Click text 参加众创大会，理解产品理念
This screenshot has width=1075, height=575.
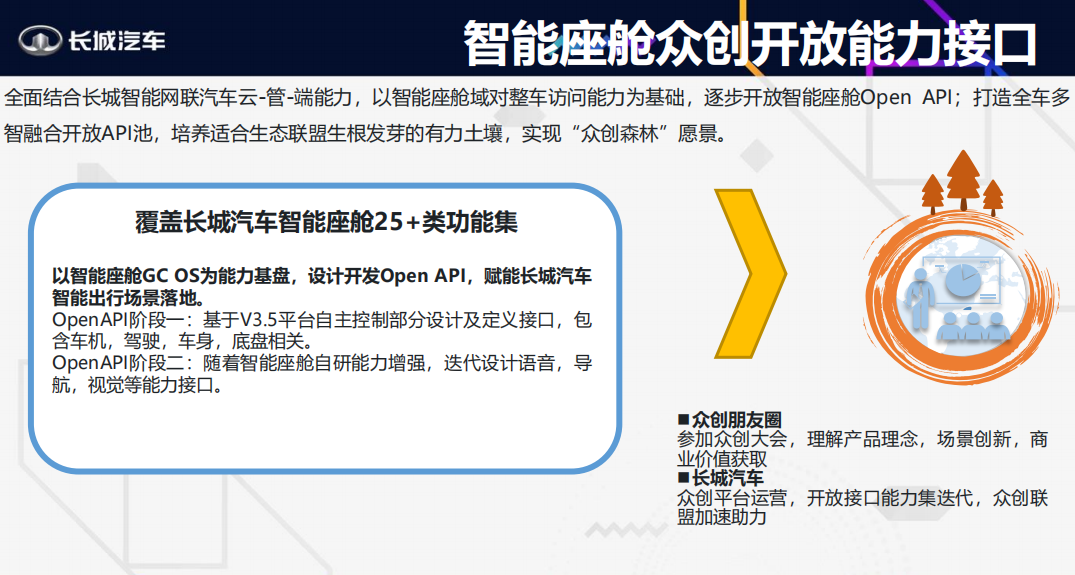point(797,439)
